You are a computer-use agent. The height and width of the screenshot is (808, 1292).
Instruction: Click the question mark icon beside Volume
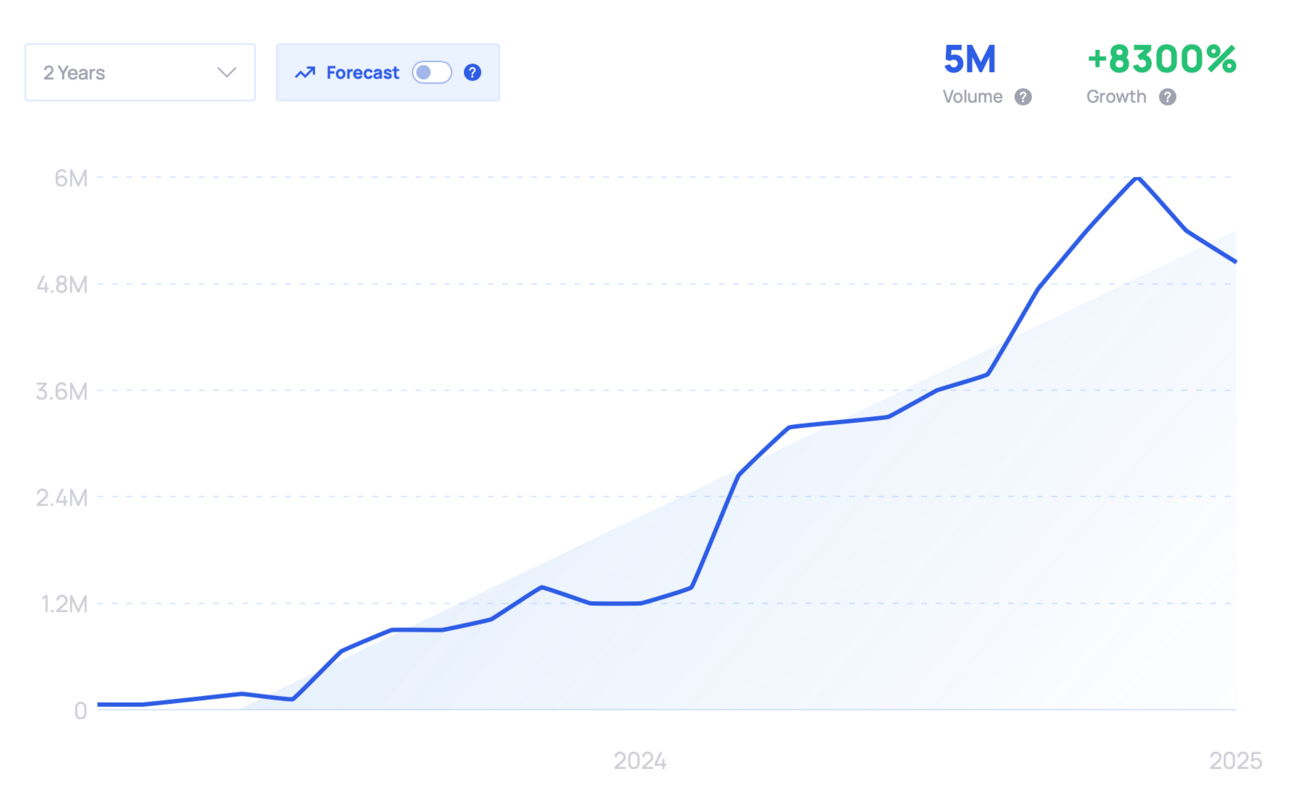pyautogui.click(x=1023, y=97)
